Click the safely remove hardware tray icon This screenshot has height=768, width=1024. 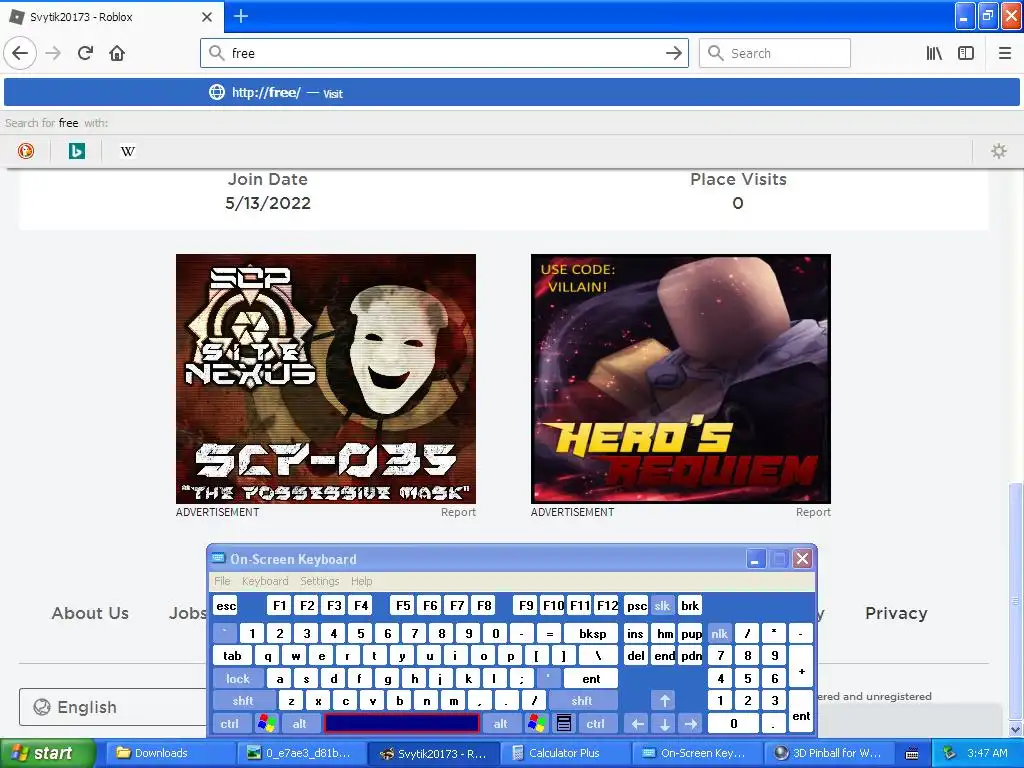(x=949, y=753)
